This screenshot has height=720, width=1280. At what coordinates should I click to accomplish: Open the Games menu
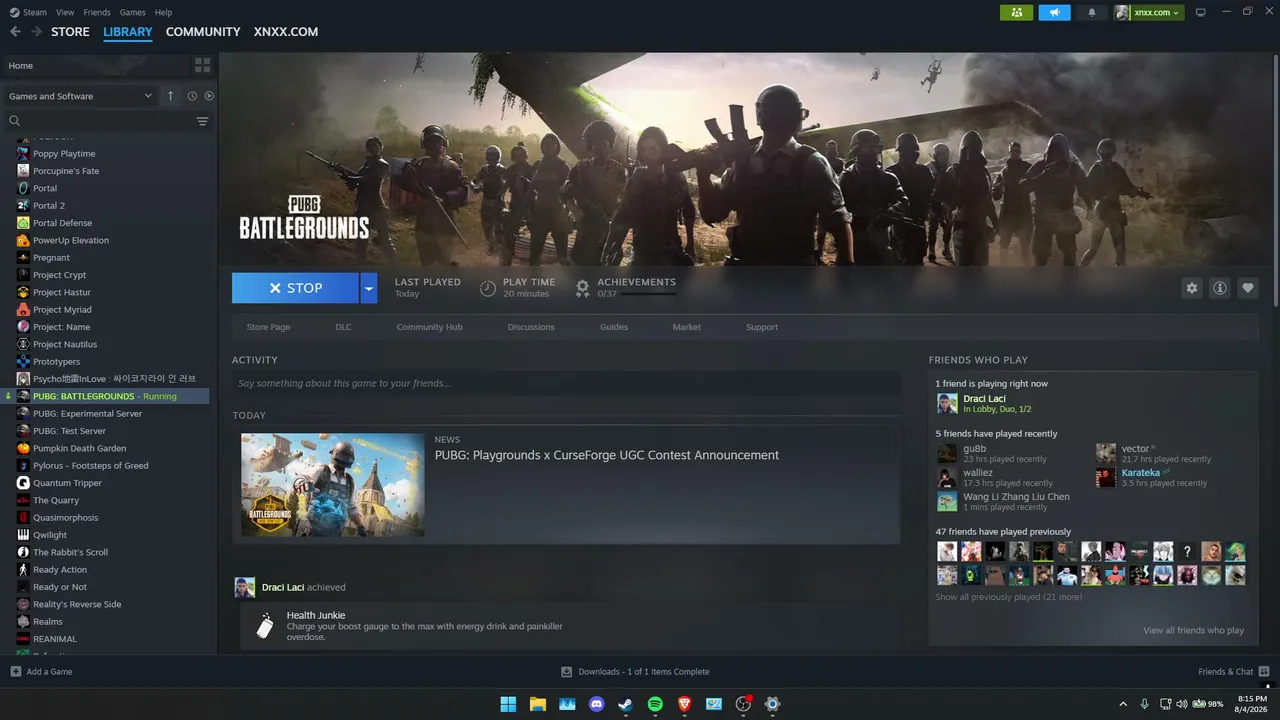coord(132,12)
